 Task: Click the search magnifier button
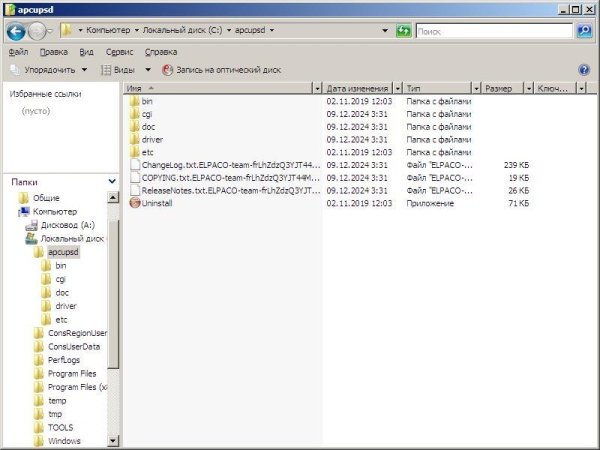click(584, 31)
